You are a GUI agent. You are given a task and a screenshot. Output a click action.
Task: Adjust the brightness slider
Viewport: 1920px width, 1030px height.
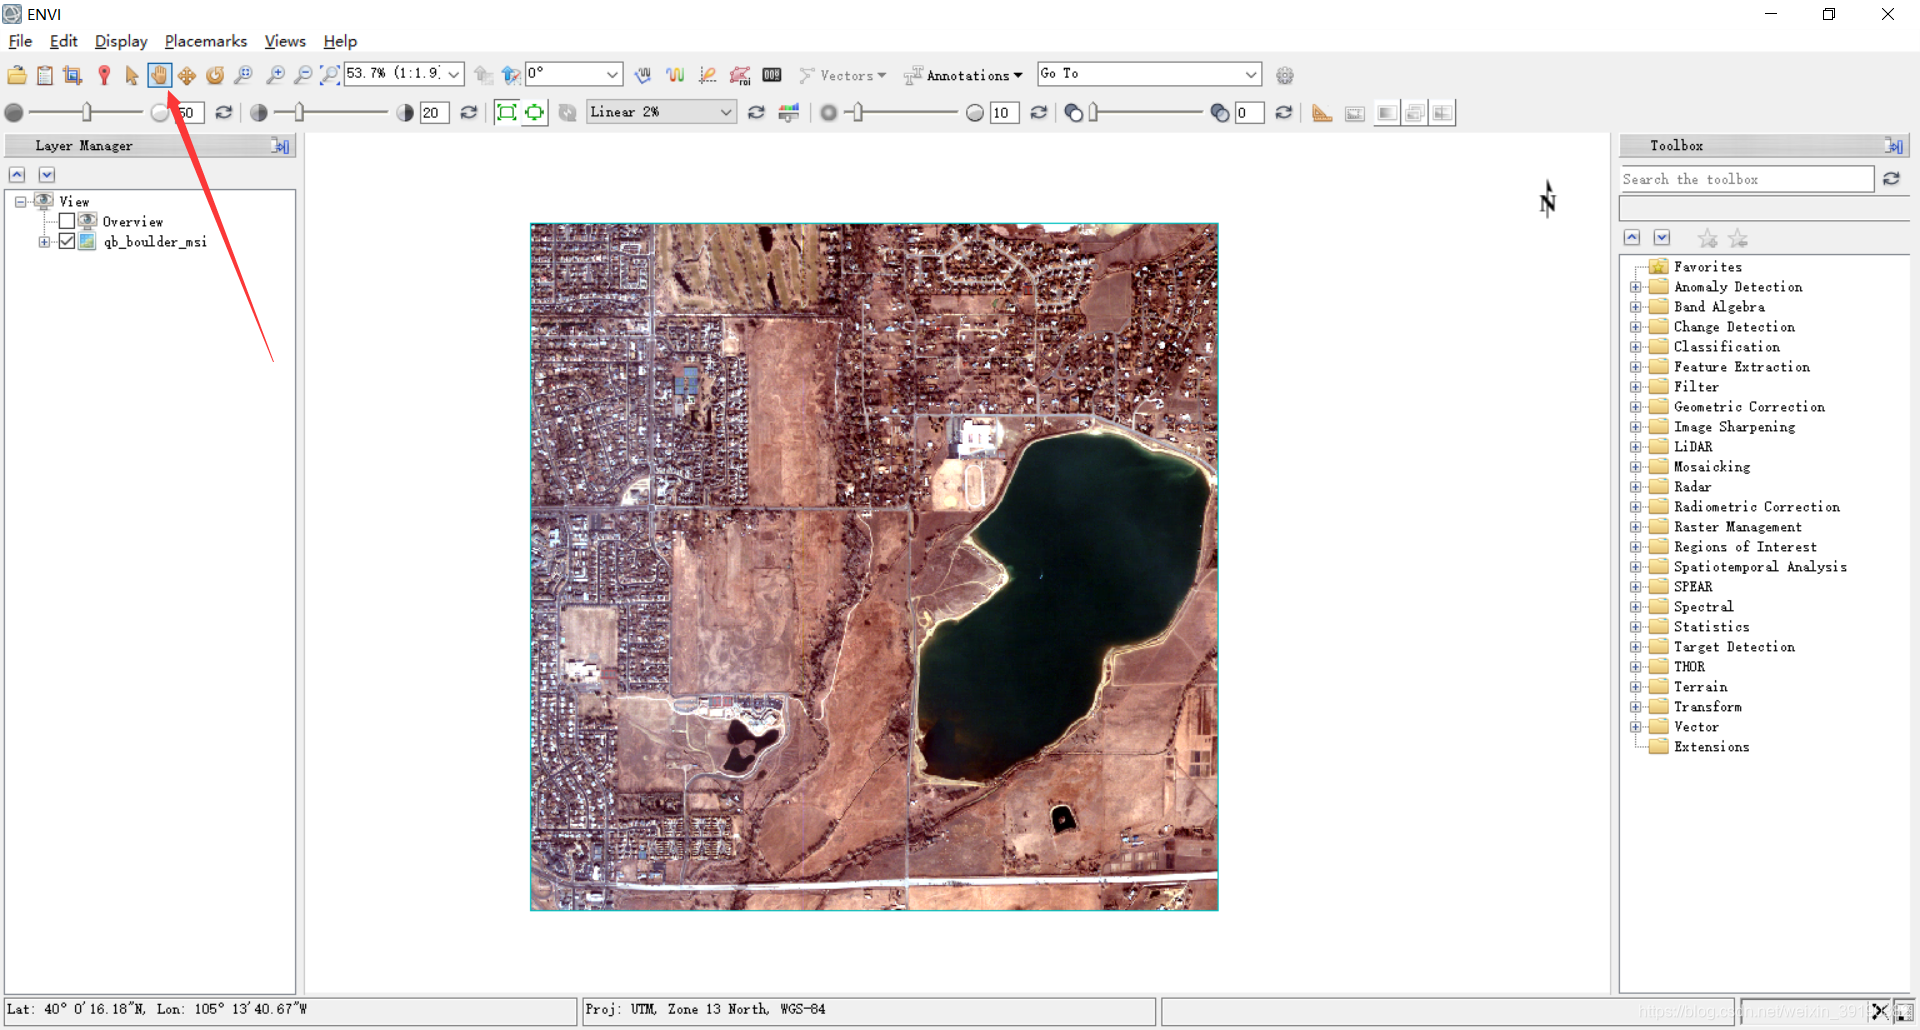87,112
